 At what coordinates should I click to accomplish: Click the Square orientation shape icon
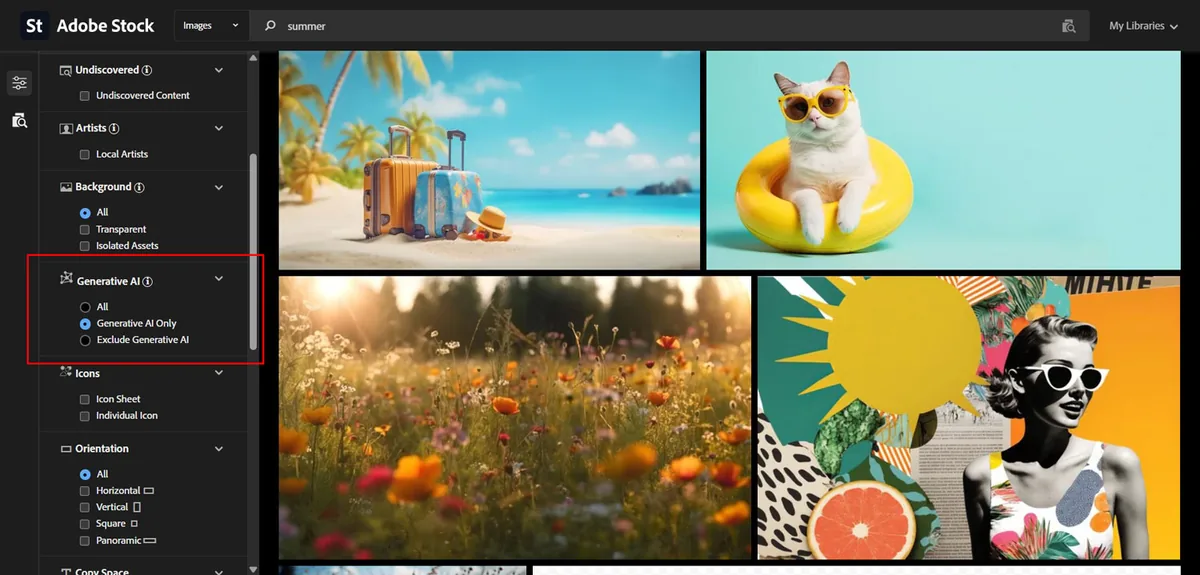tap(134, 524)
